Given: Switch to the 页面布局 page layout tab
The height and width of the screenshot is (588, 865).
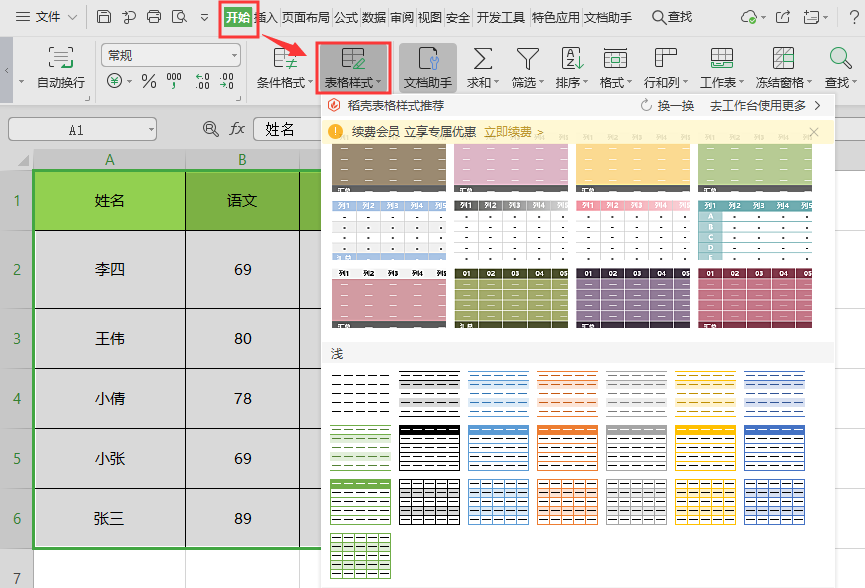Looking at the screenshot, I should (305, 17).
